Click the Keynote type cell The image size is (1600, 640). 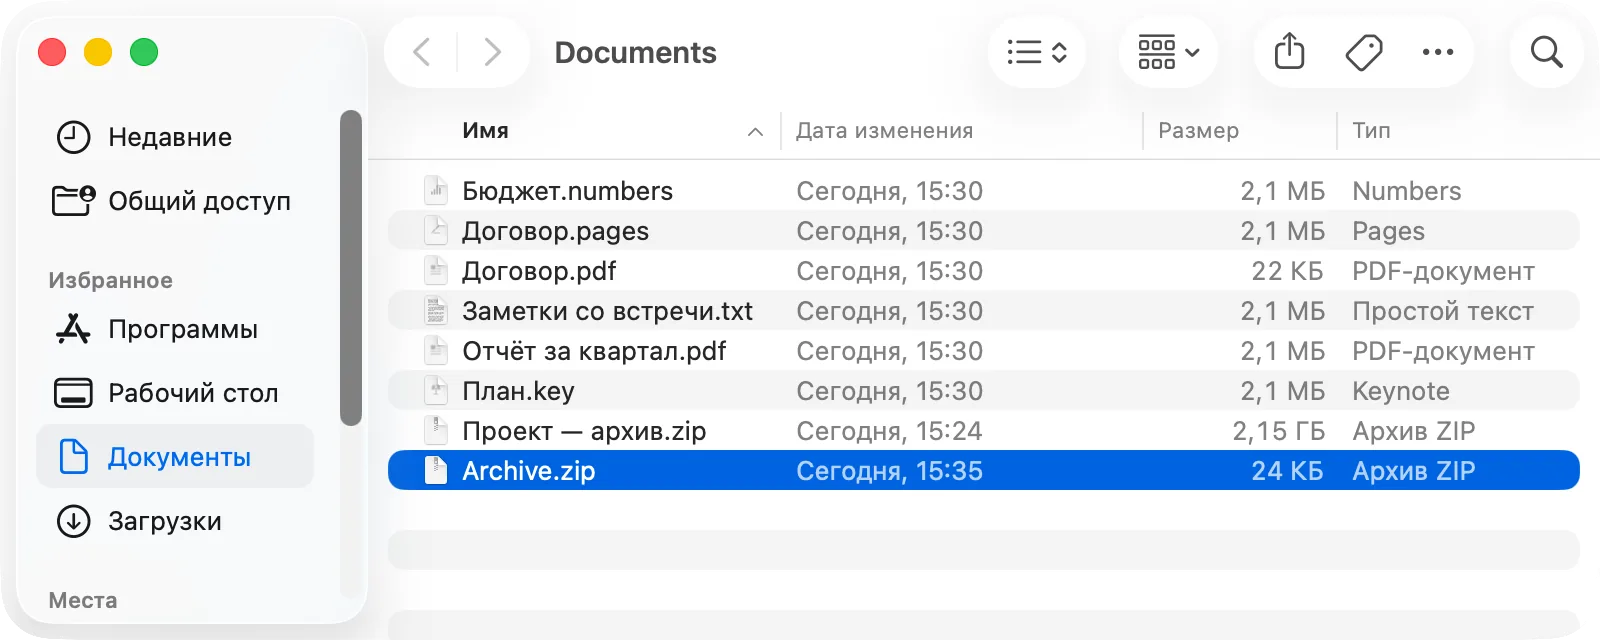tap(1400, 391)
